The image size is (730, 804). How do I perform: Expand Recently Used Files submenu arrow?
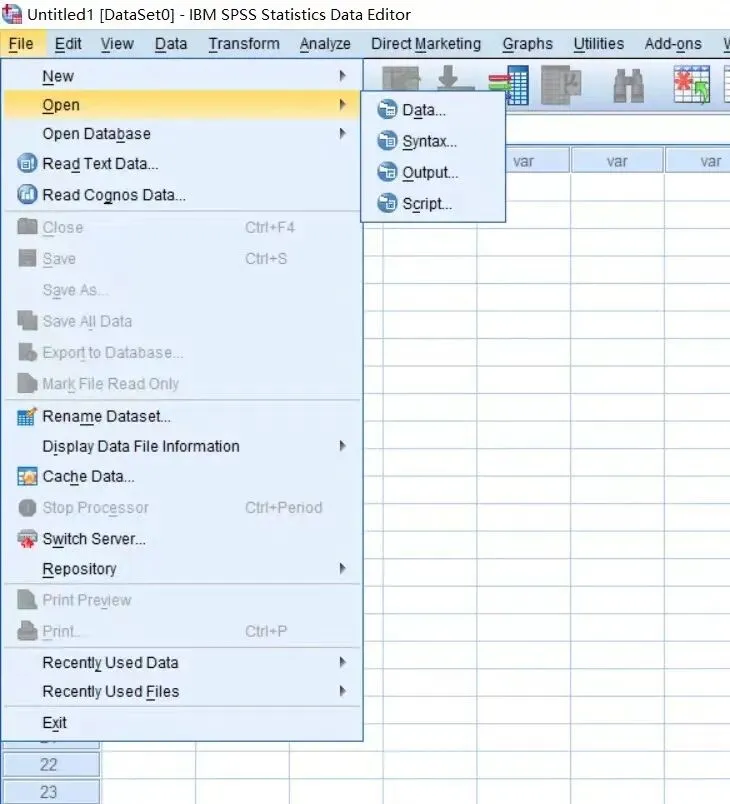point(342,691)
